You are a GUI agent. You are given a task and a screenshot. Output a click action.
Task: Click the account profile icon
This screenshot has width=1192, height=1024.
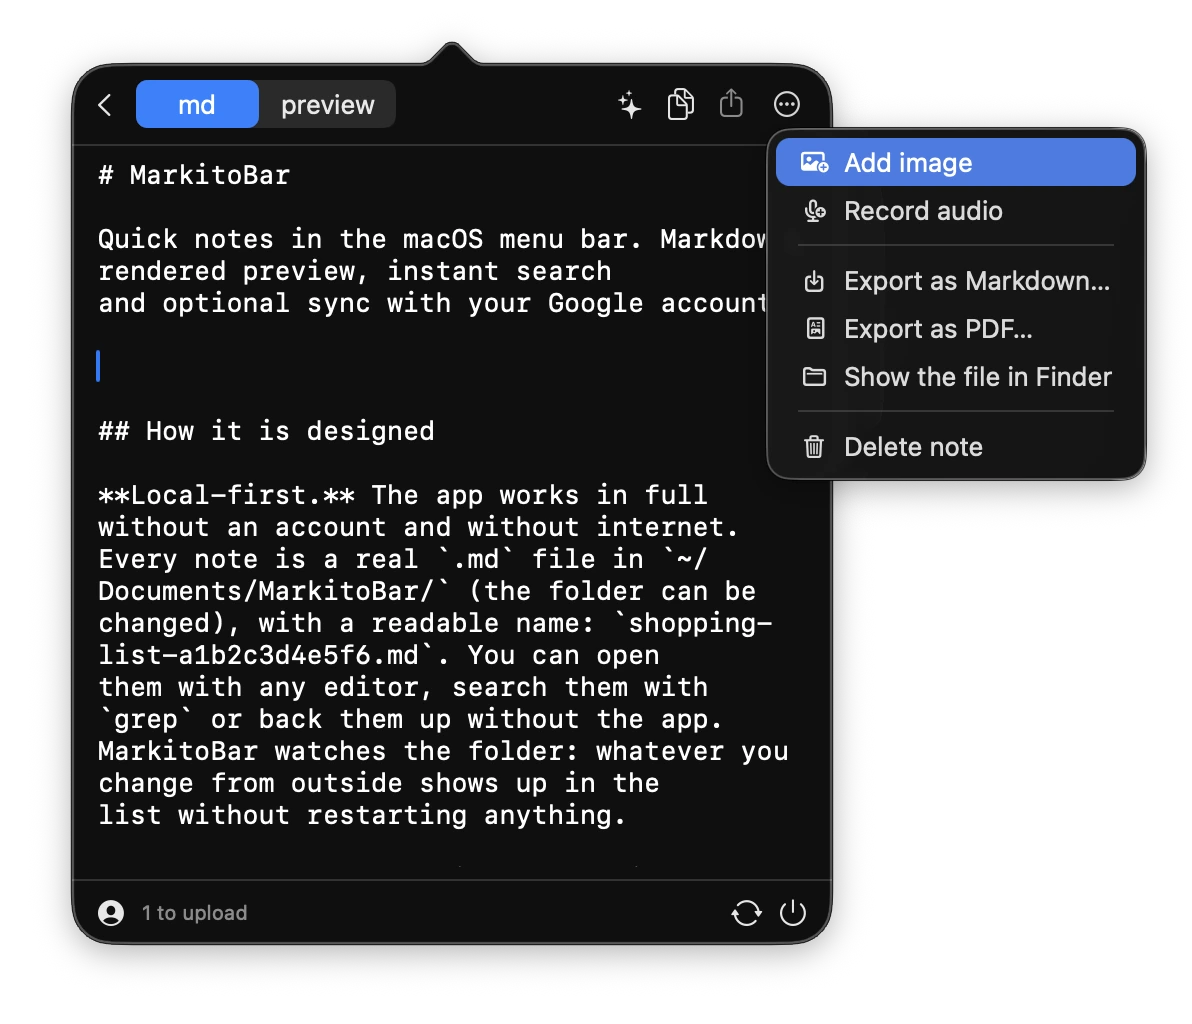point(111,912)
